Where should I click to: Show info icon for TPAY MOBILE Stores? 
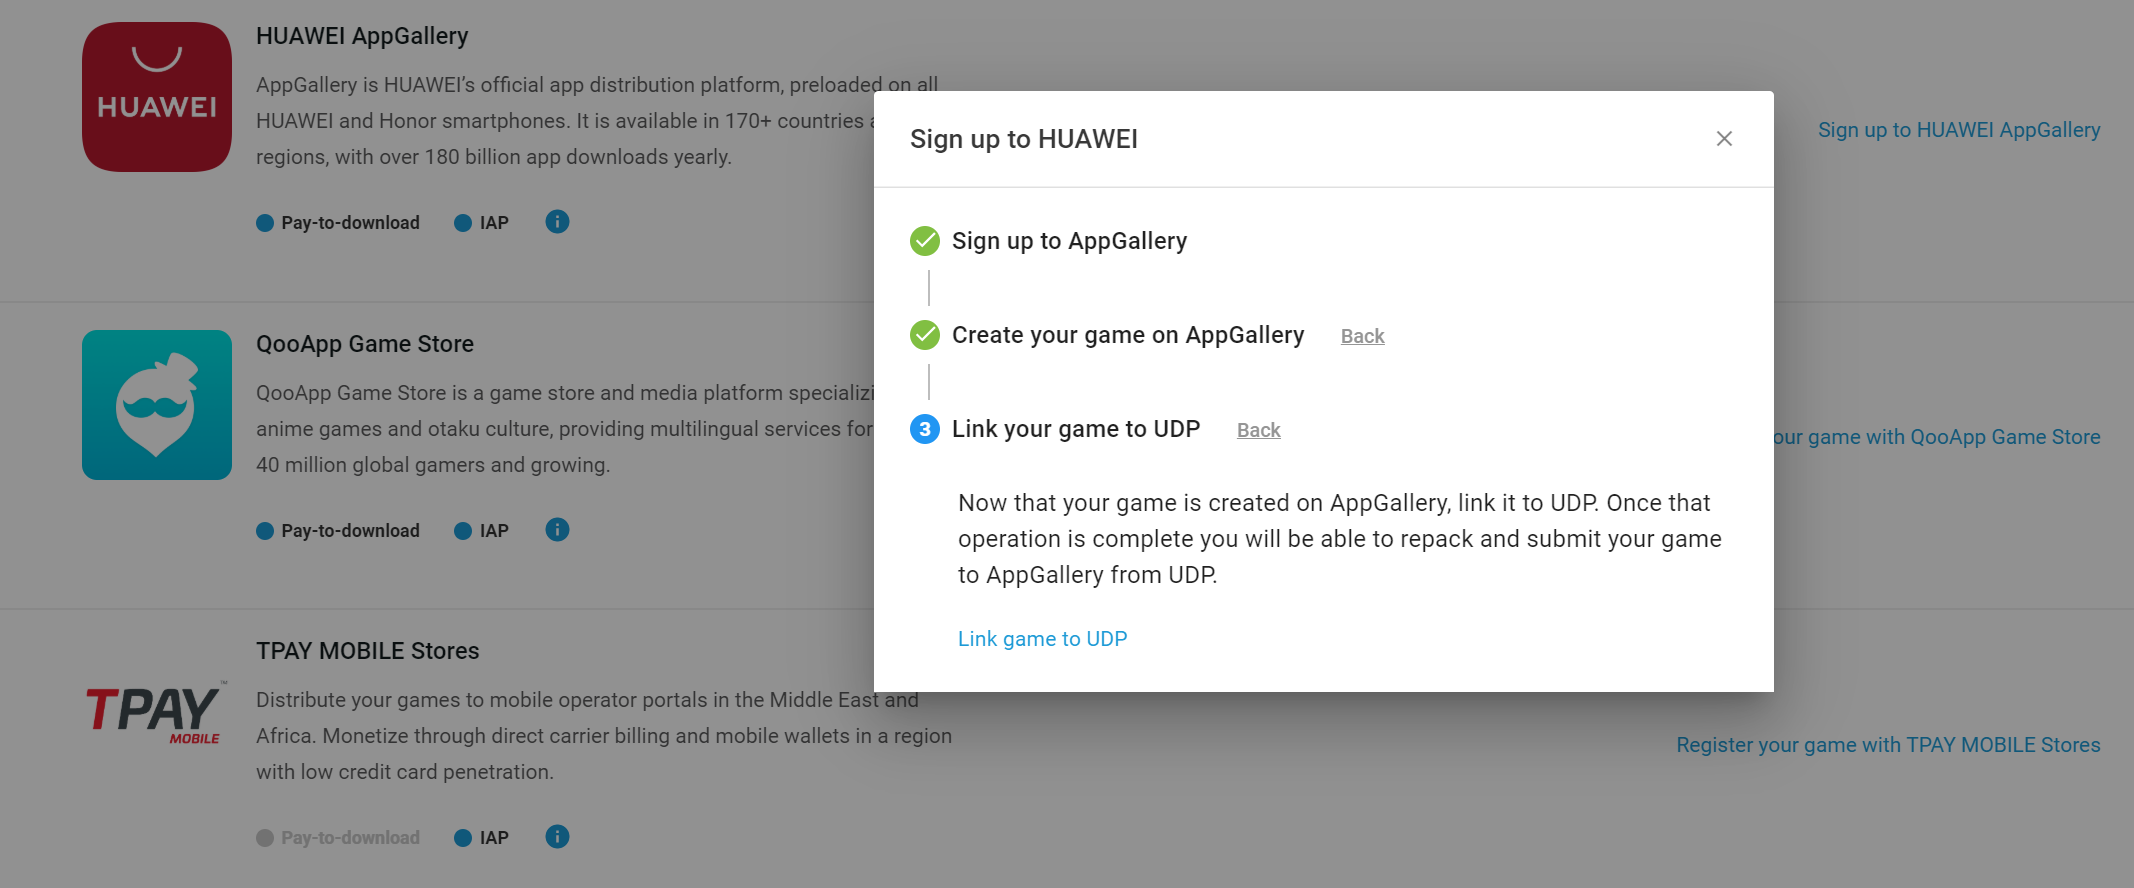click(557, 837)
